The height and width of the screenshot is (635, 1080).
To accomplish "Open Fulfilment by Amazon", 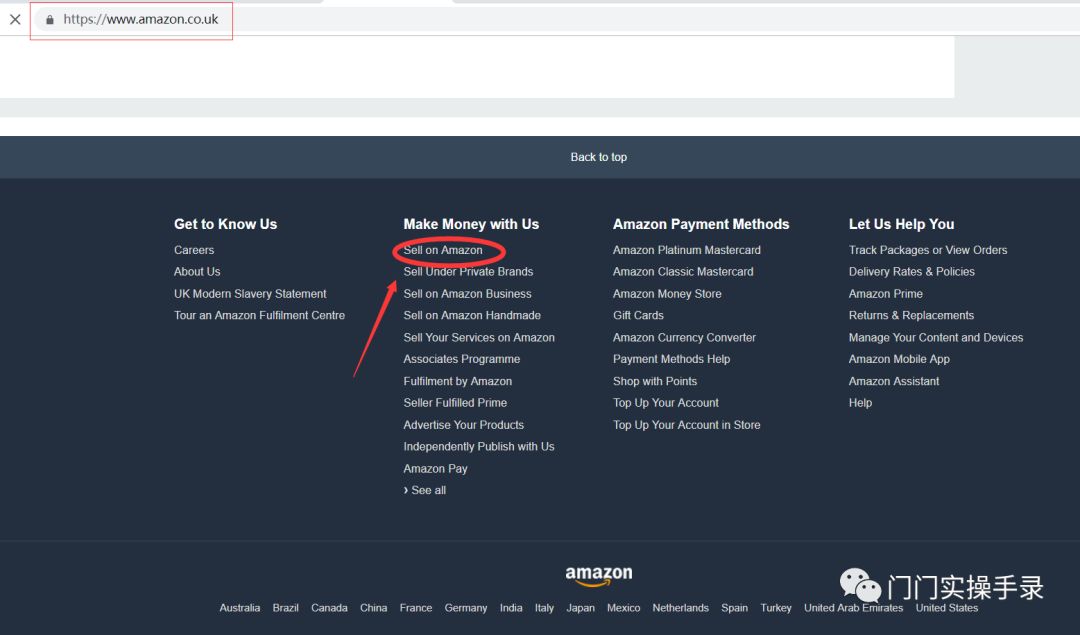I will click(457, 381).
